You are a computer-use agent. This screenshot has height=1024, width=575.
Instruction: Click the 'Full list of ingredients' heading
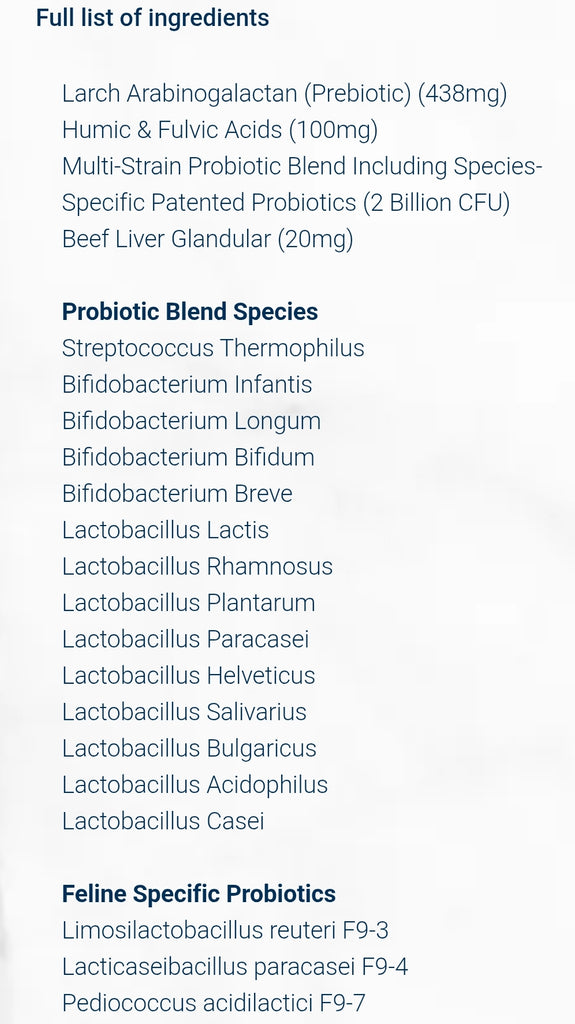pos(152,18)
